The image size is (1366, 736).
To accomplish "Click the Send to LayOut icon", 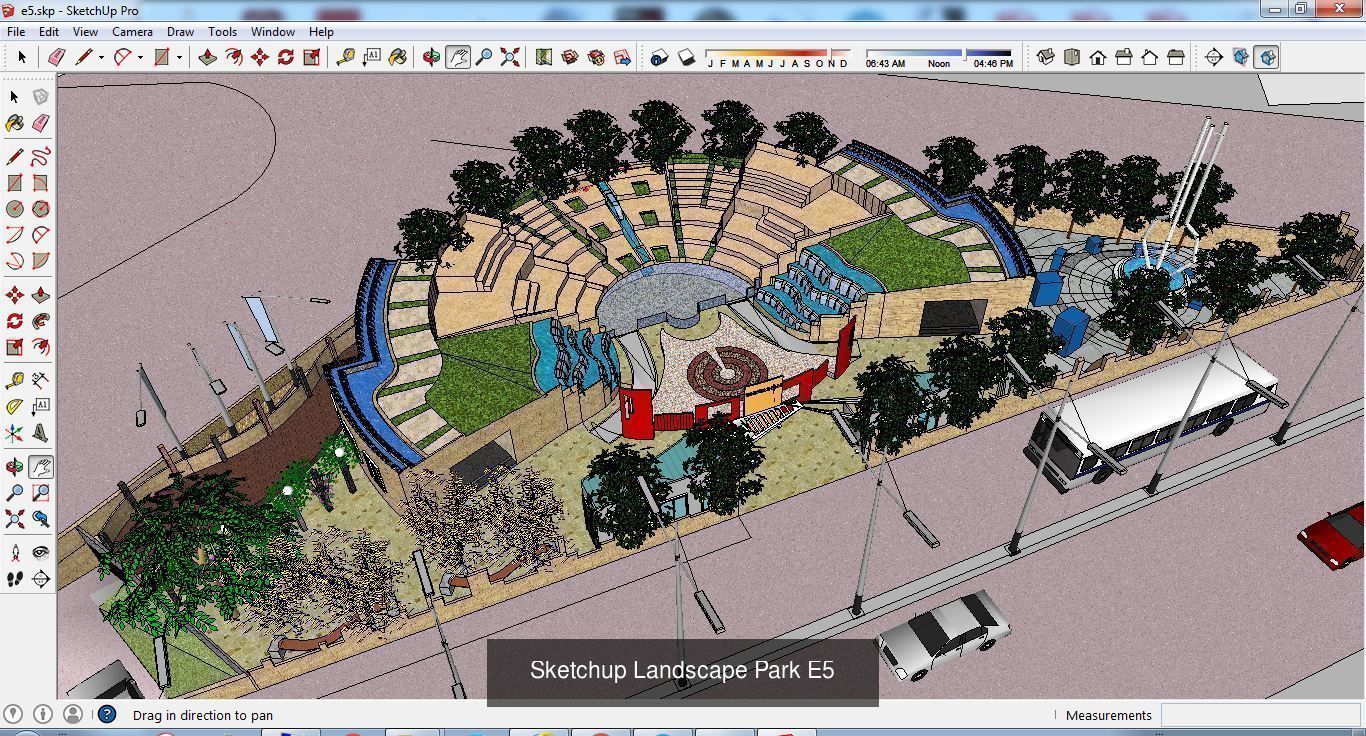I will coord(622,57).
